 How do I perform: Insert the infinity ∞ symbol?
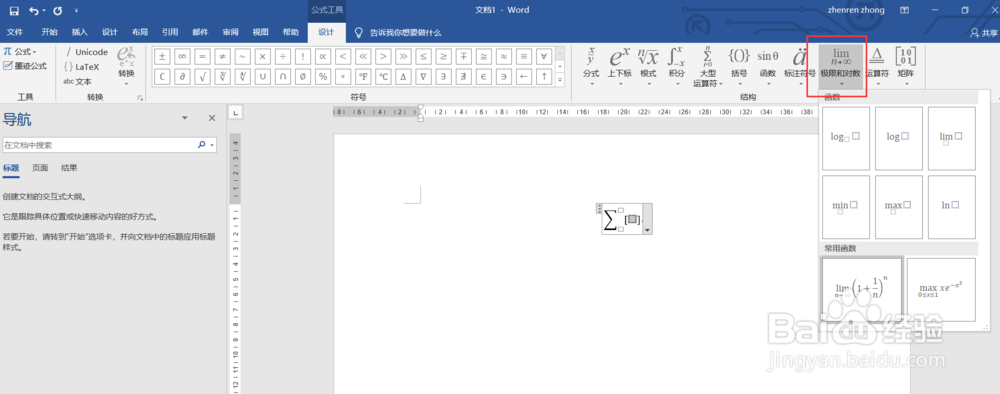pos(182,56)
